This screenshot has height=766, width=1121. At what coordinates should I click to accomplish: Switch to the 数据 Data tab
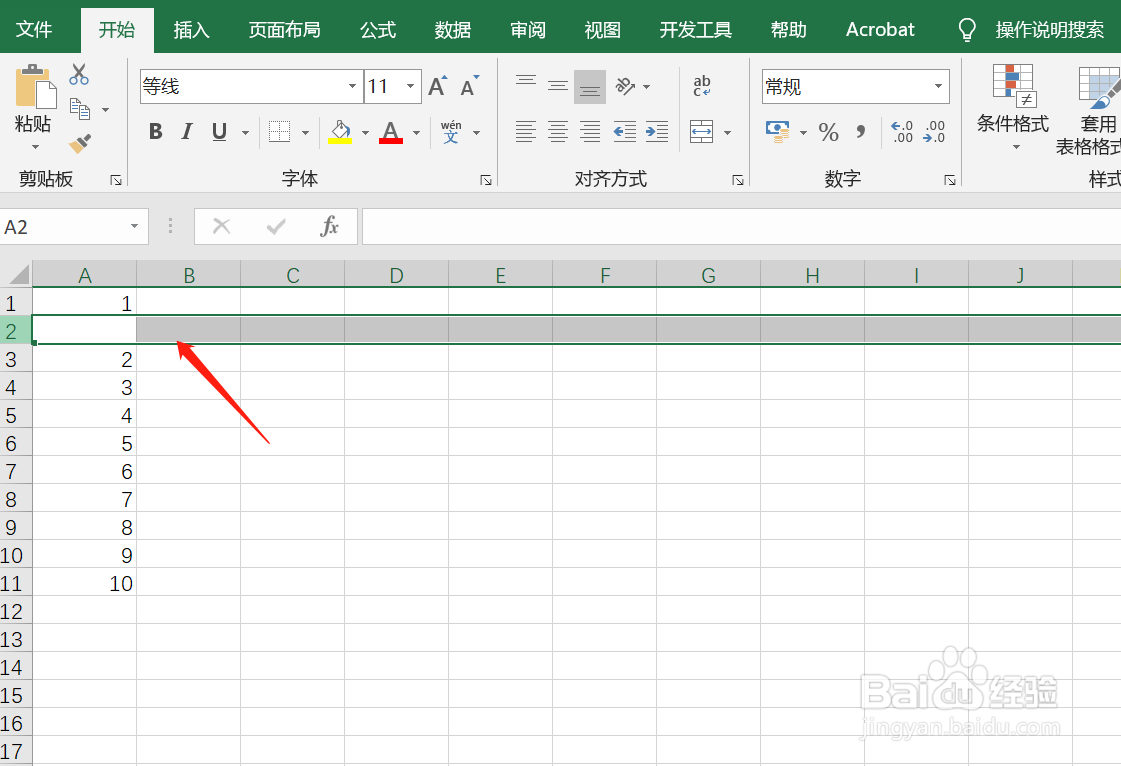(453, 30)
